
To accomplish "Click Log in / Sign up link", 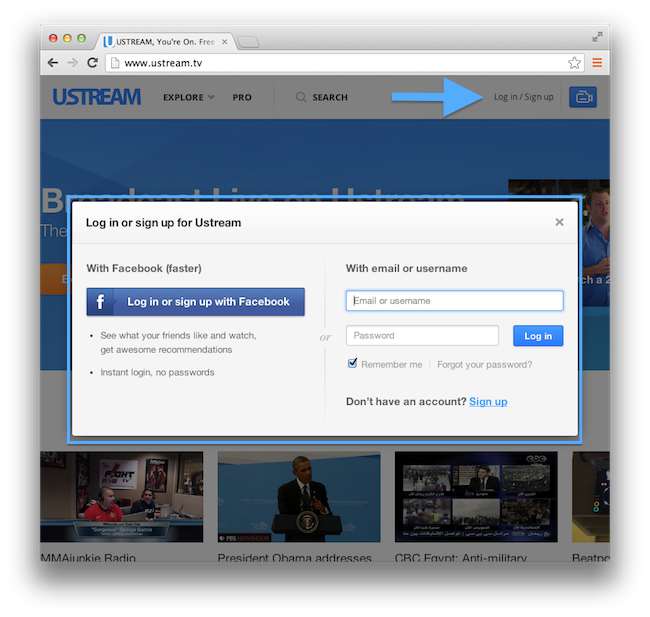I will click(x=524, y=97).
